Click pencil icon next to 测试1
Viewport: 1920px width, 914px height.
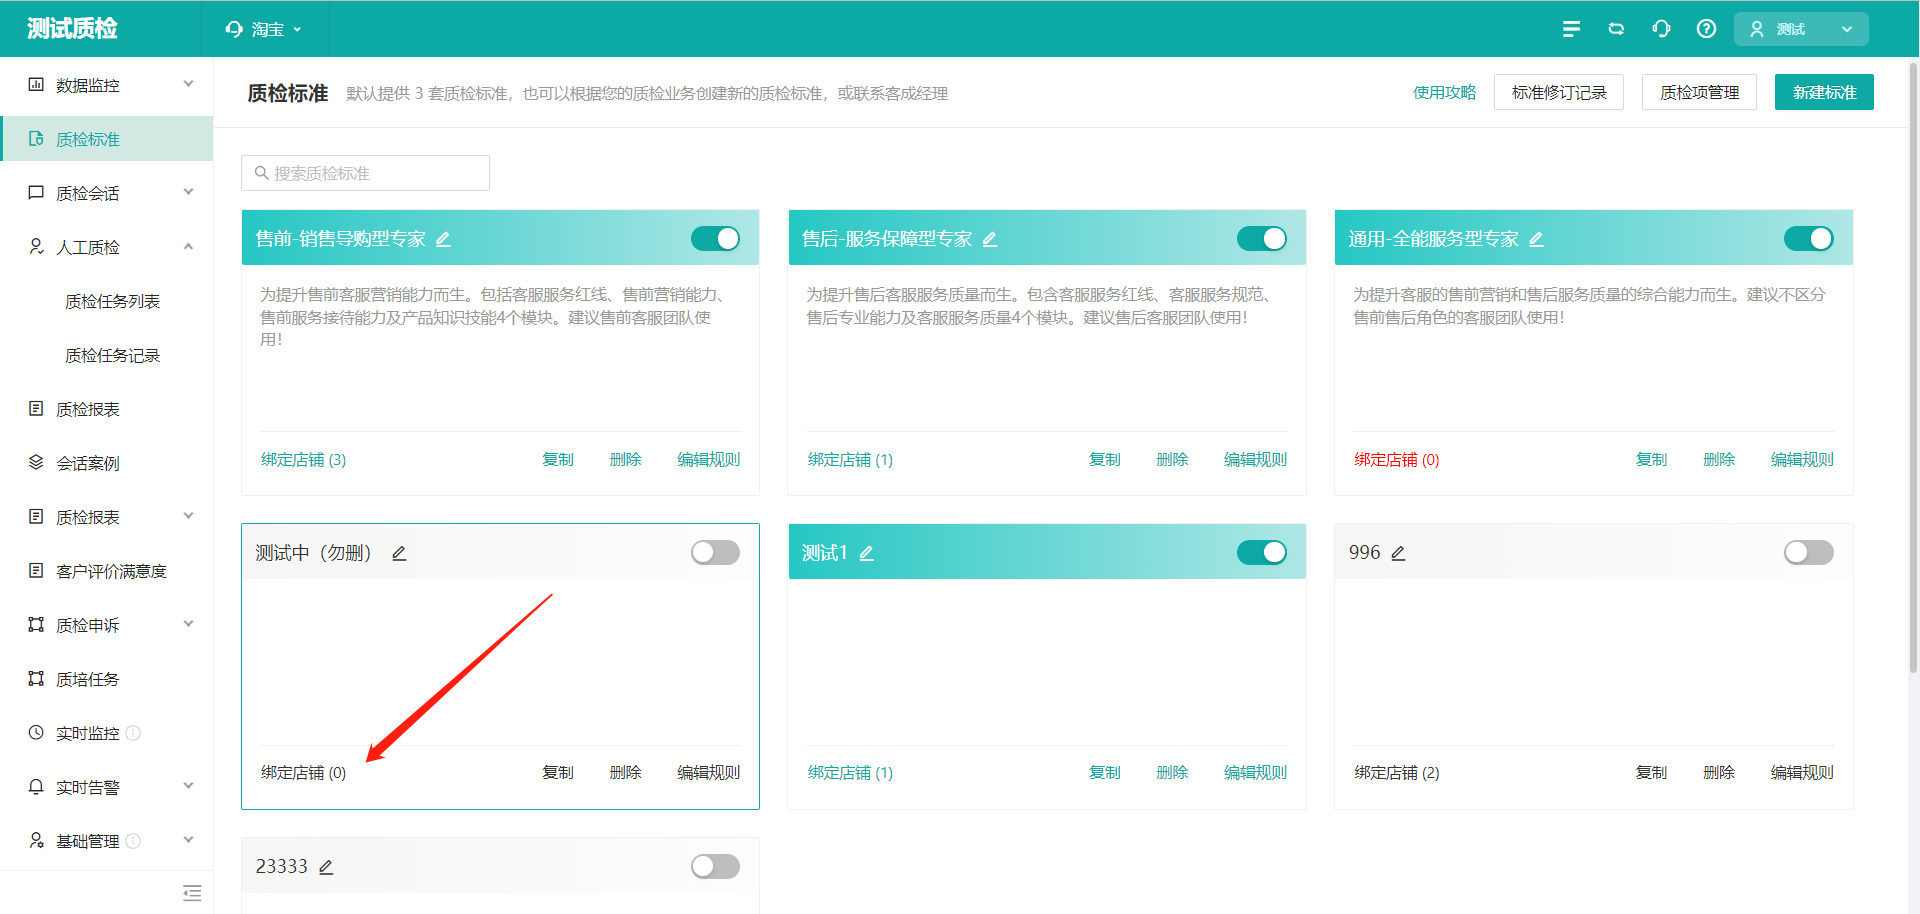867,553
